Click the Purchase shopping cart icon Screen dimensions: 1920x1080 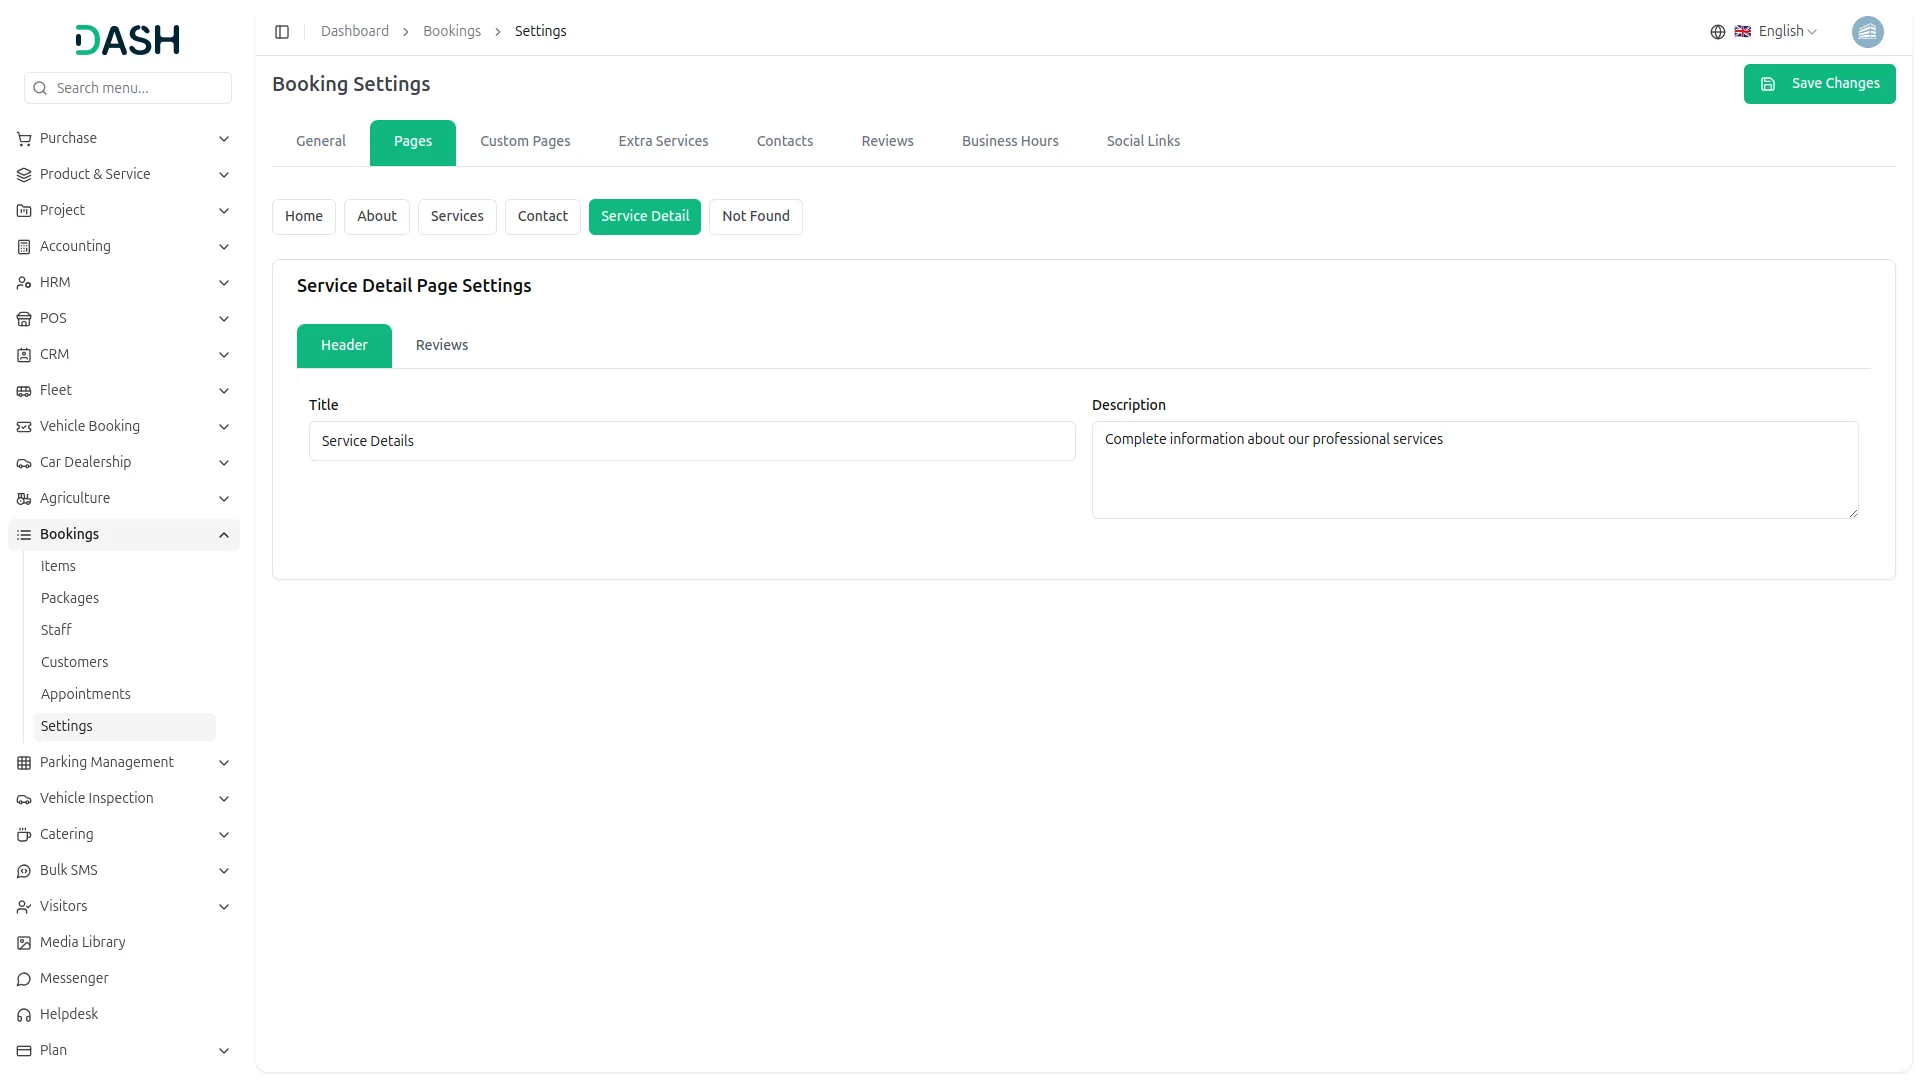point(24,139)
